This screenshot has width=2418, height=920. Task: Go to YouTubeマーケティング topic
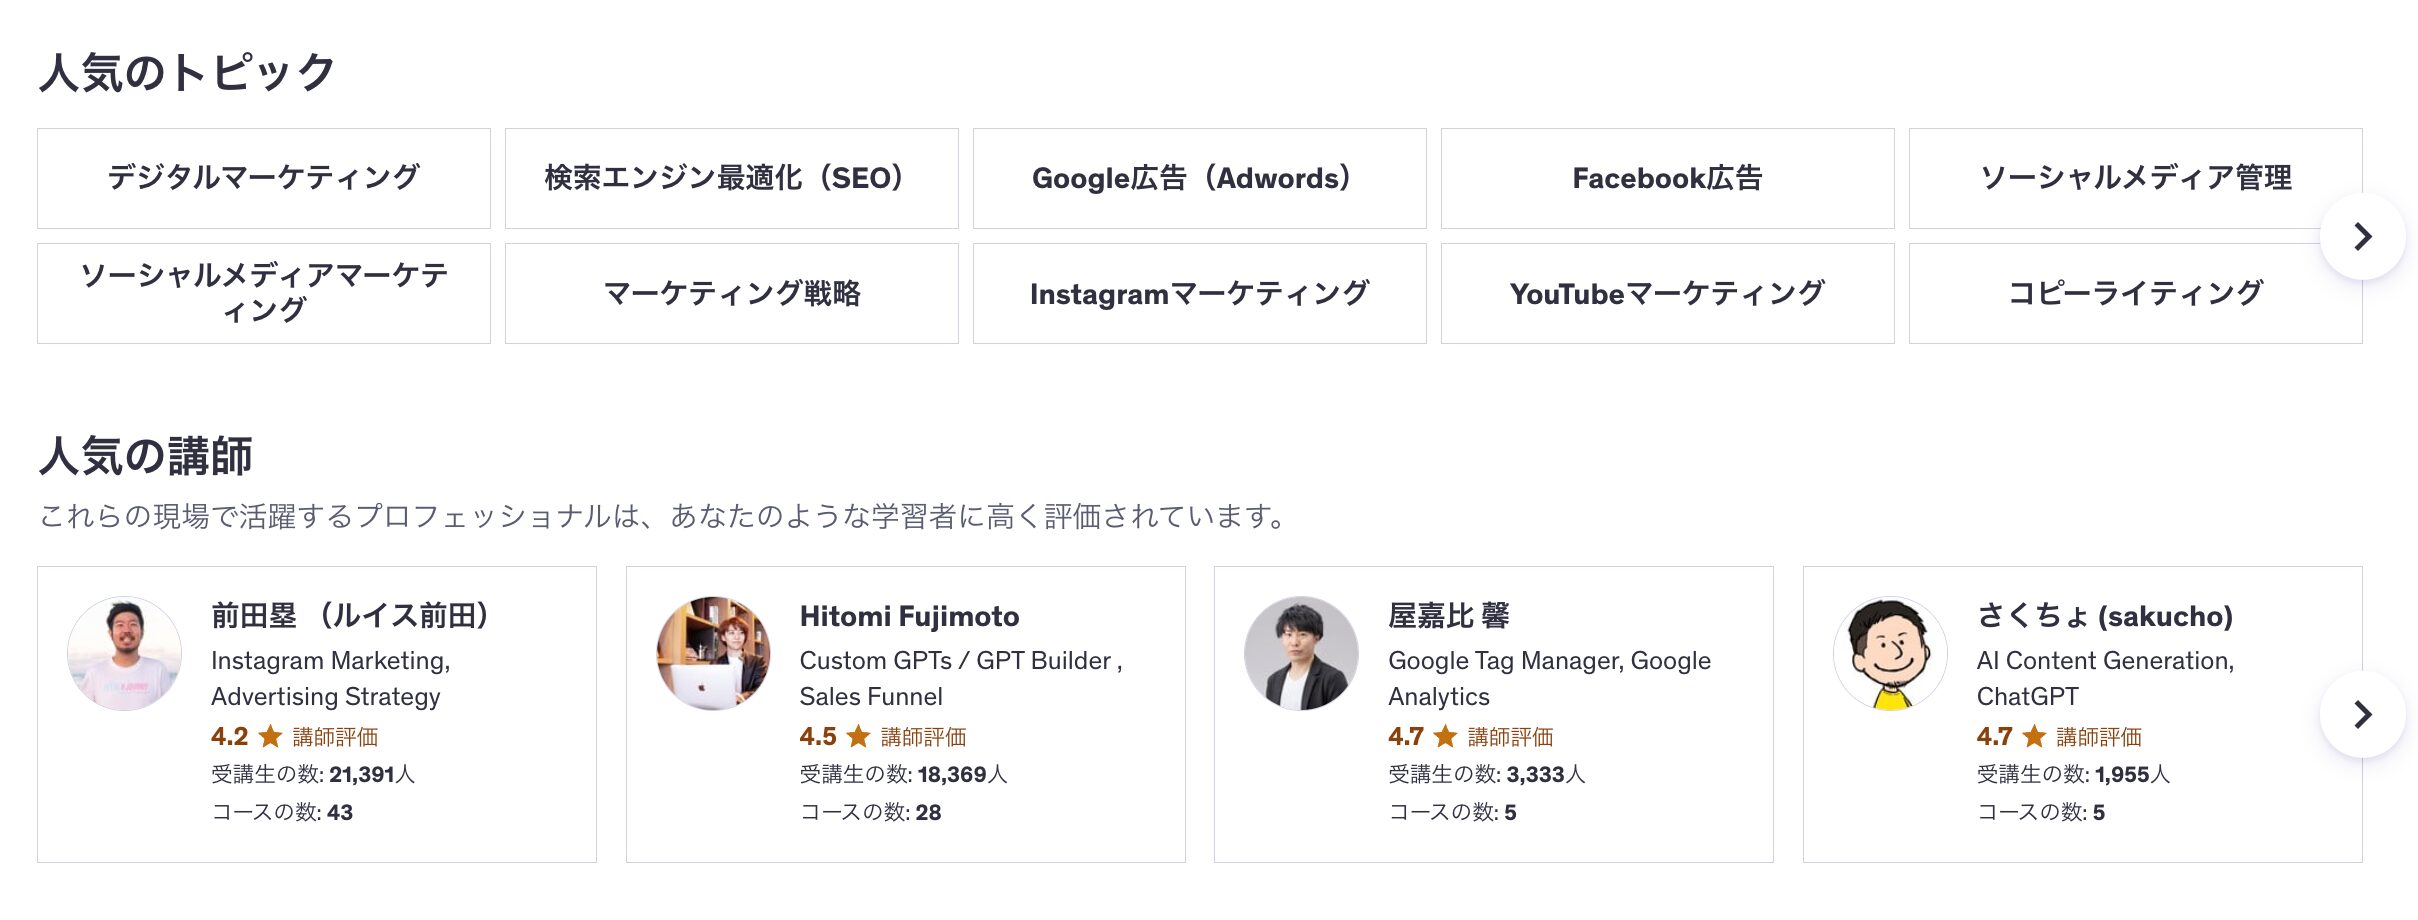point(1667,293)
